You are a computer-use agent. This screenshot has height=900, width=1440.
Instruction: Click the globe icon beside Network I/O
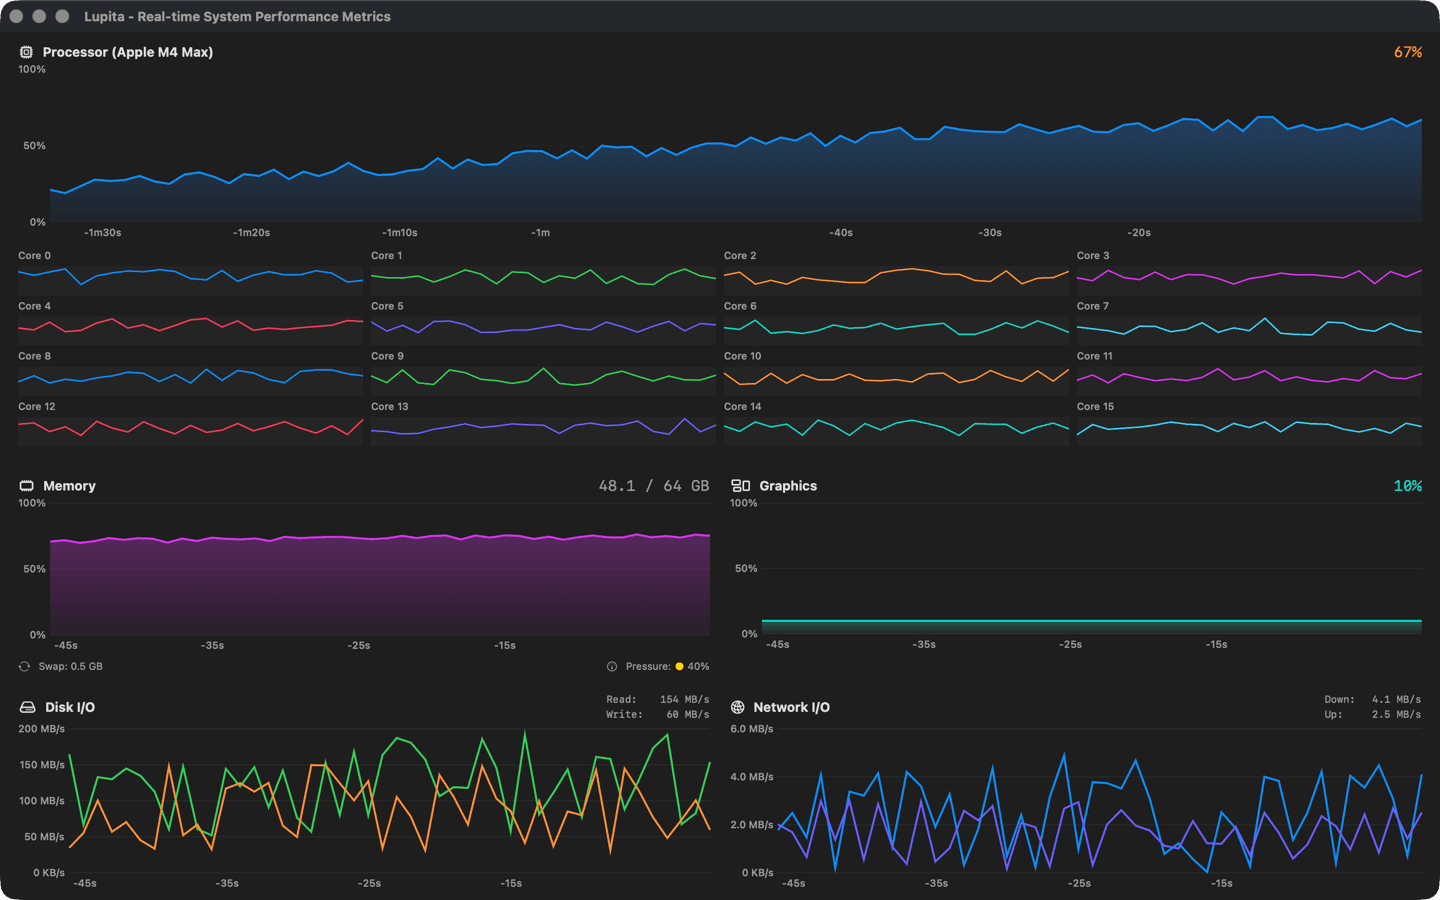pos(738,707)
